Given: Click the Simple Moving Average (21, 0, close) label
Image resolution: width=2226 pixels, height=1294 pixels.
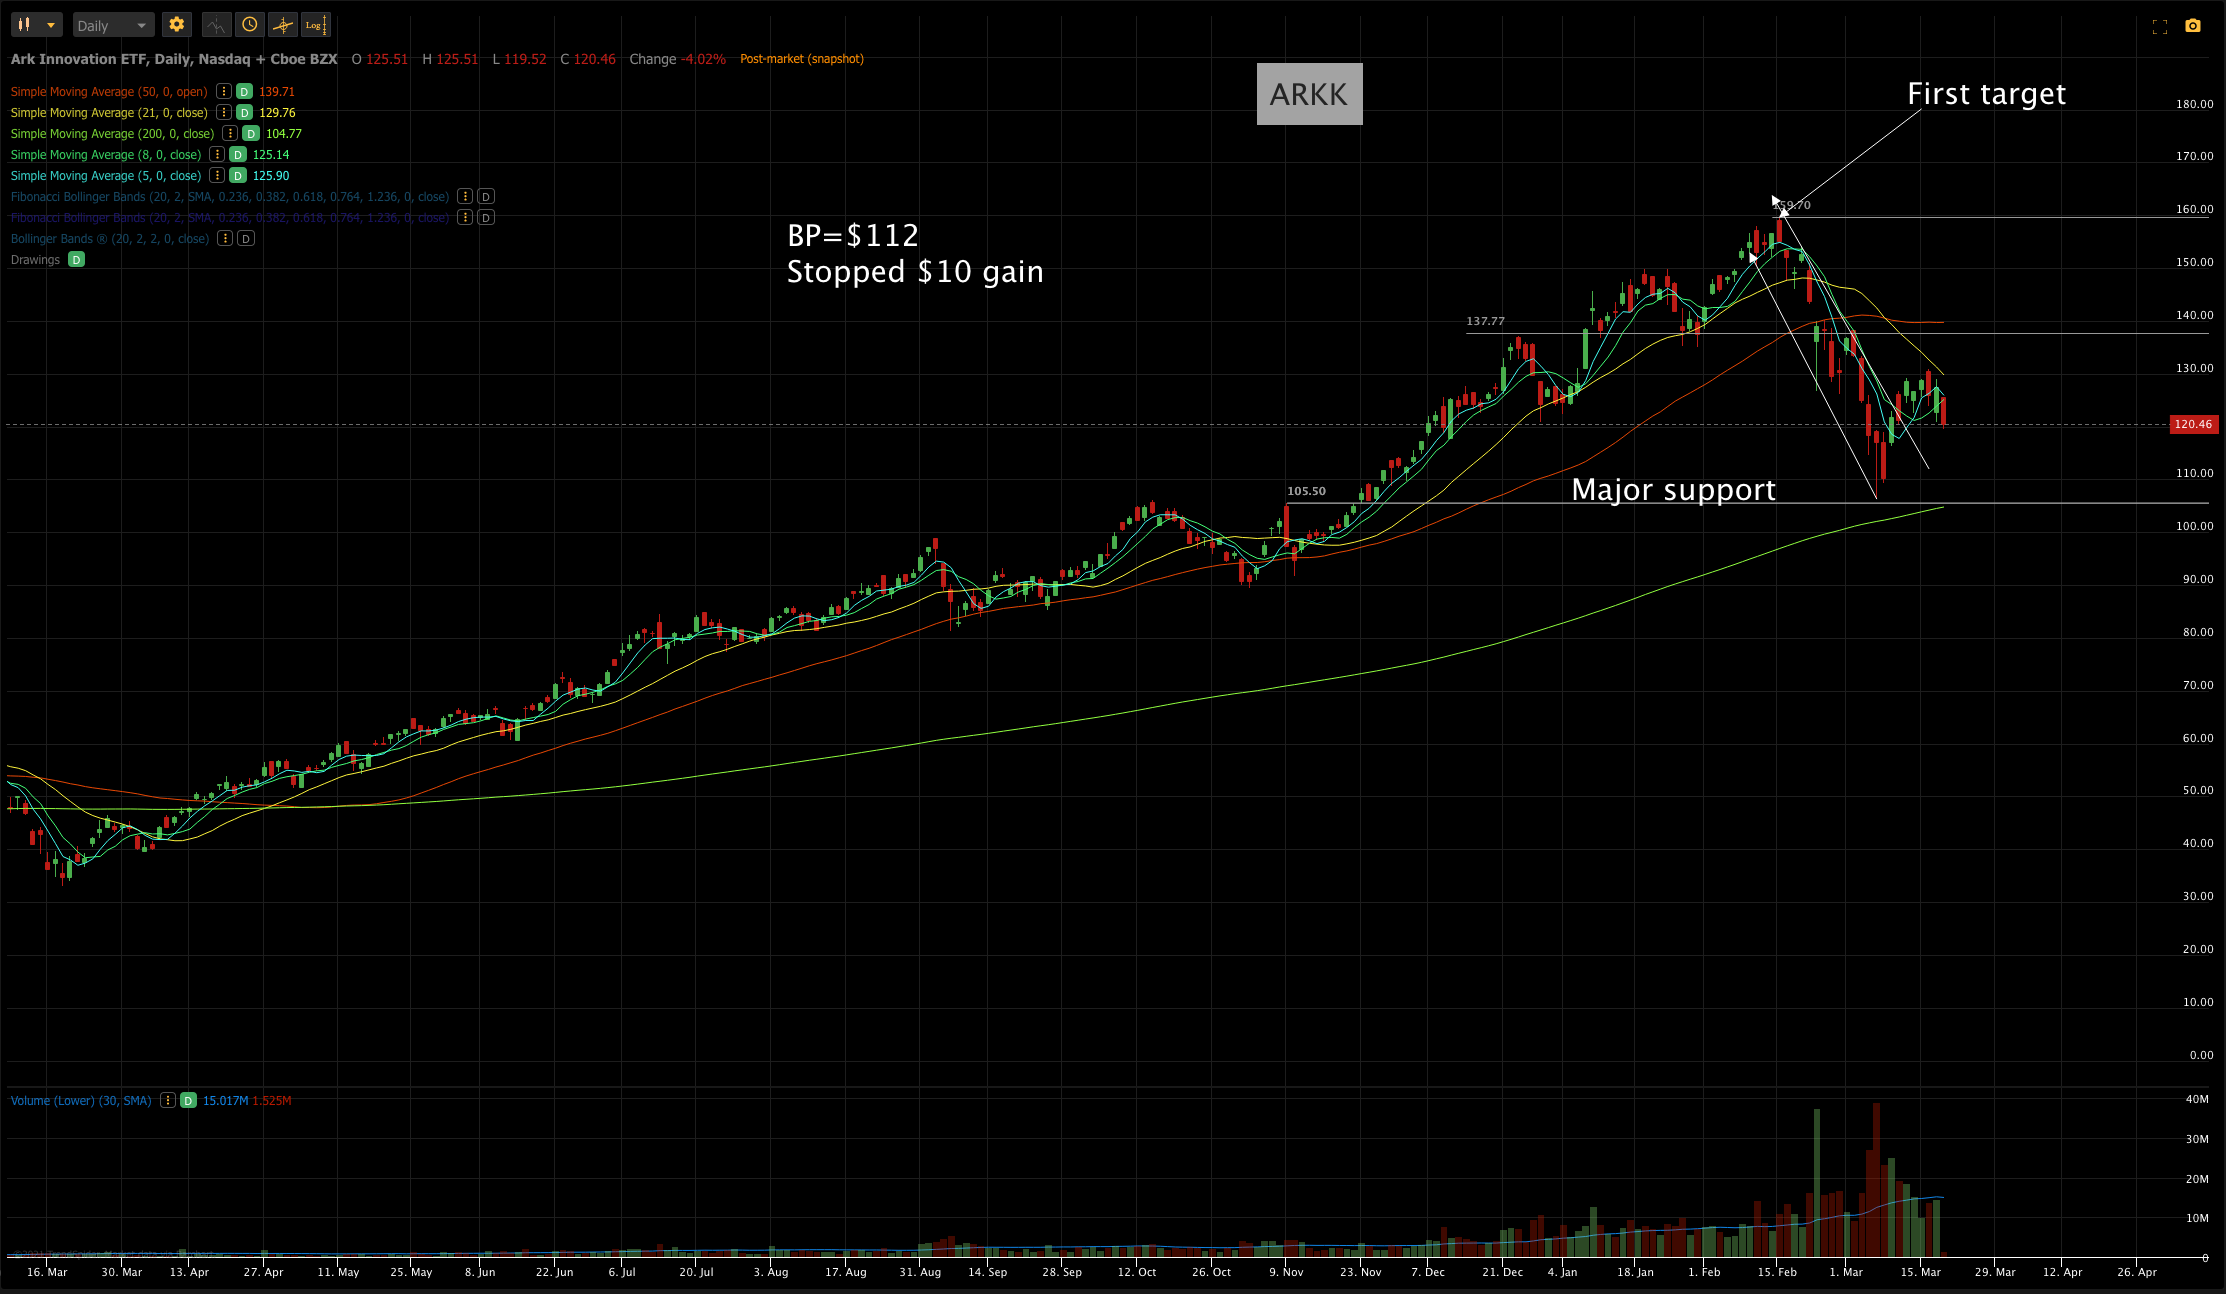Looking at the screenshot, I should coord(109,112).
